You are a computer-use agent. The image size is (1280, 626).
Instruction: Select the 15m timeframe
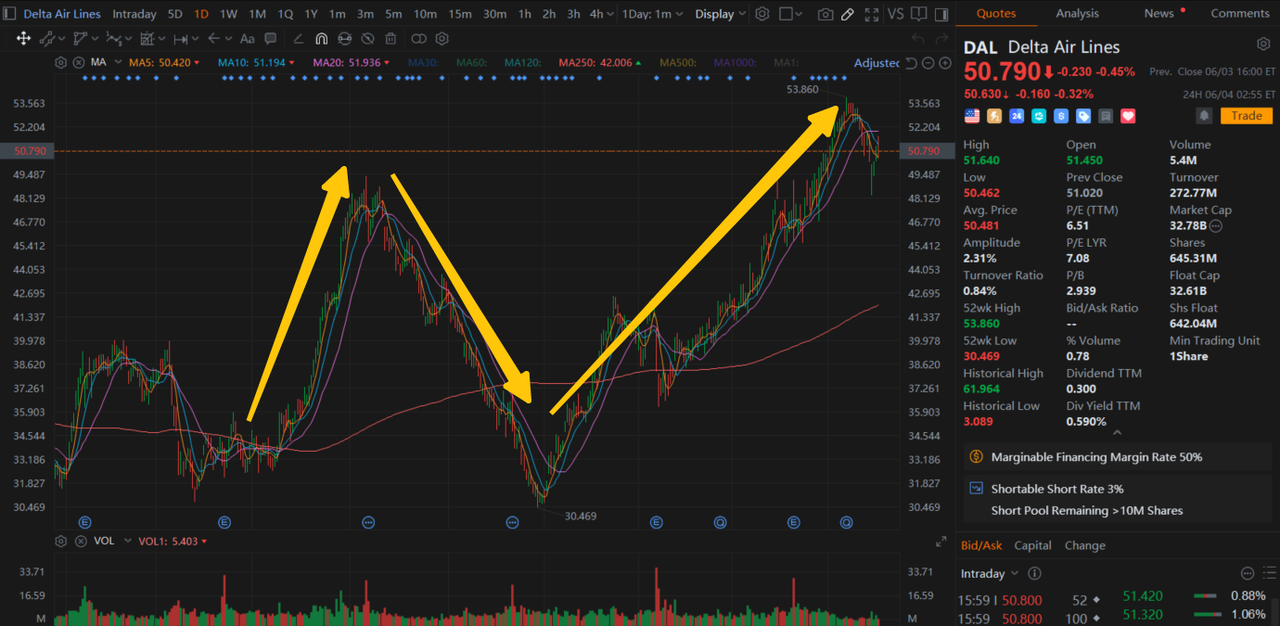coord(460,14)
